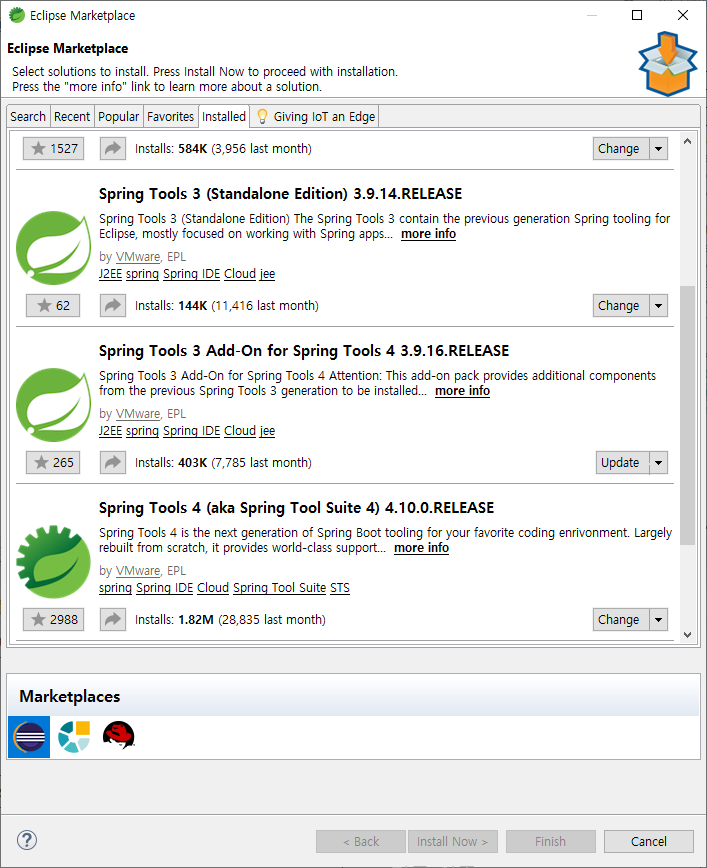The width and height of the screenshot is (707, 868).
Task: Click Spring Tools 3 Standalone Edition leaf logo
Action: (x=54, y=247)
